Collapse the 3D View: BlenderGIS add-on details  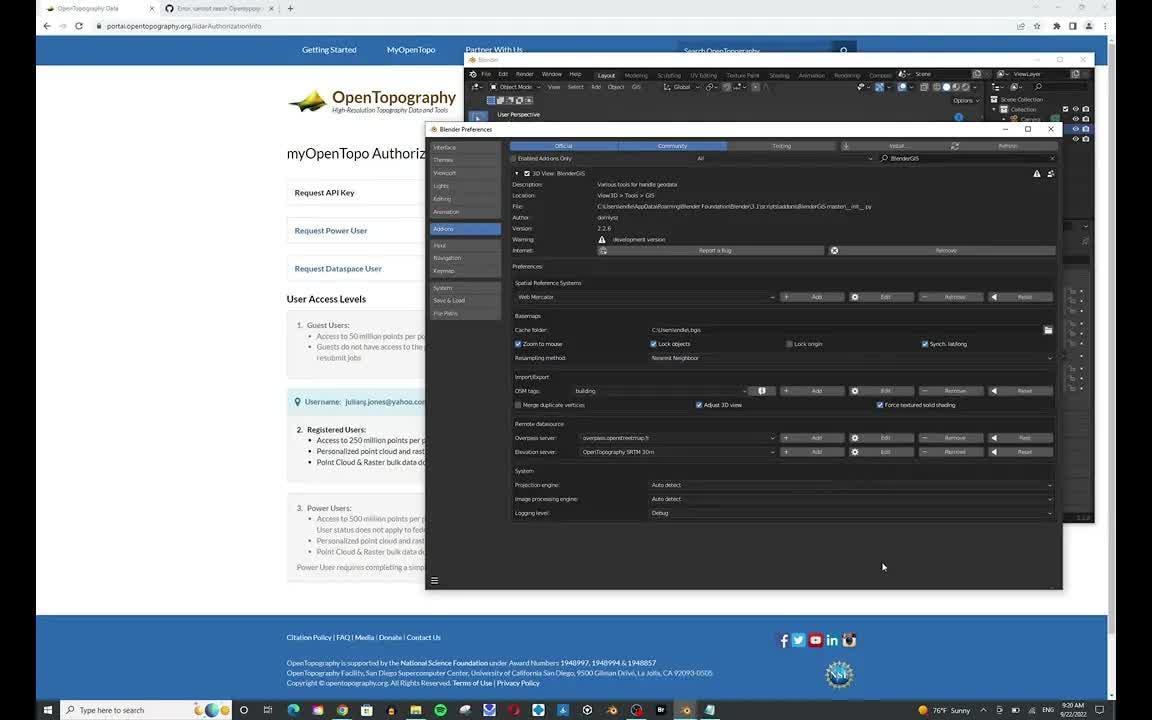(x=516, y=174)
